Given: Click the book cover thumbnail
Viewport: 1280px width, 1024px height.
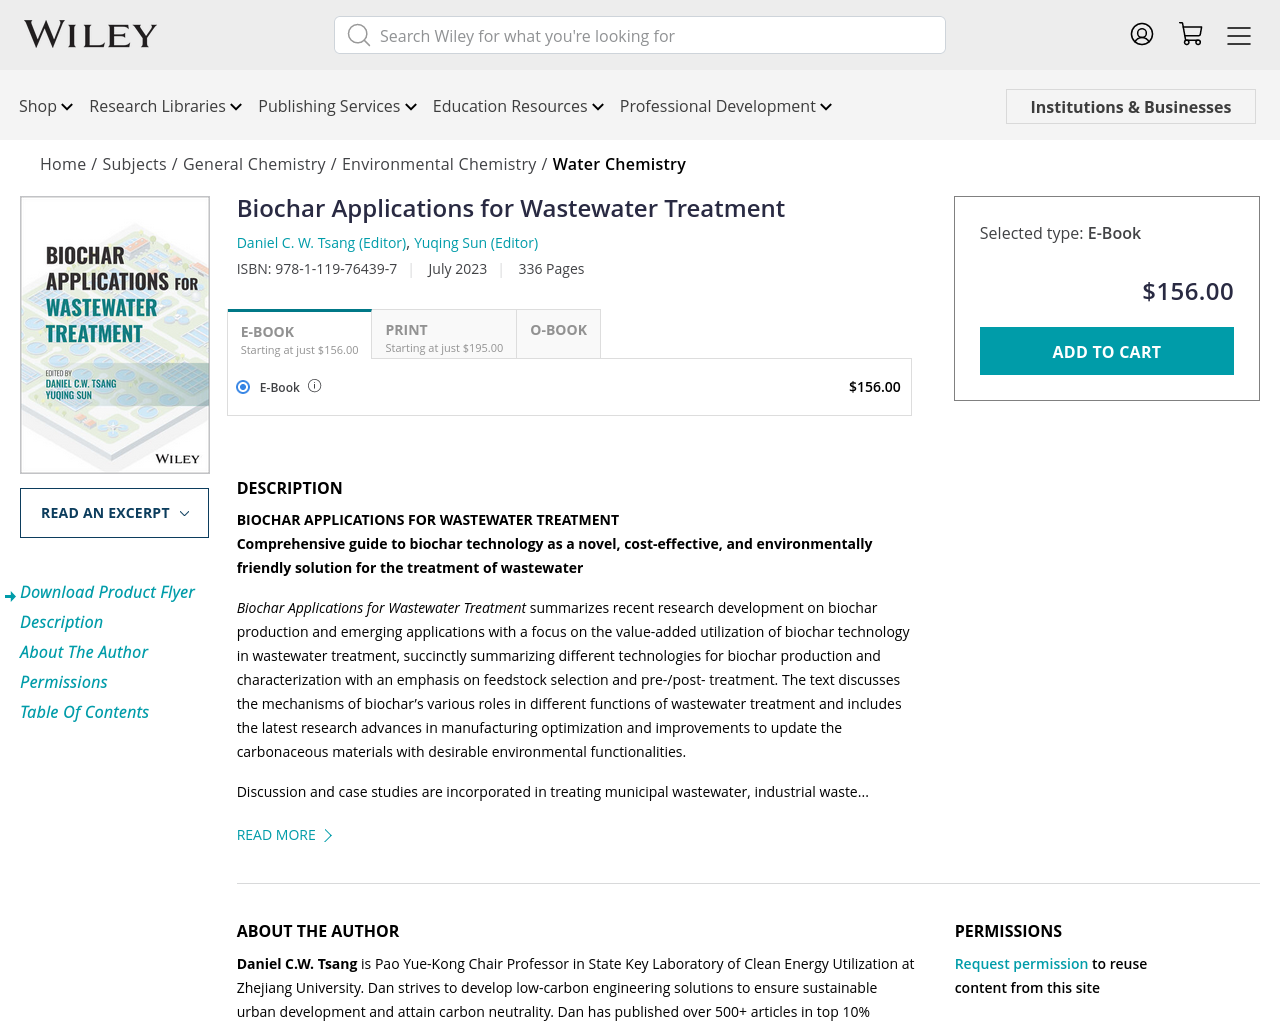Looking at the screenshot, I should (115, 335).
